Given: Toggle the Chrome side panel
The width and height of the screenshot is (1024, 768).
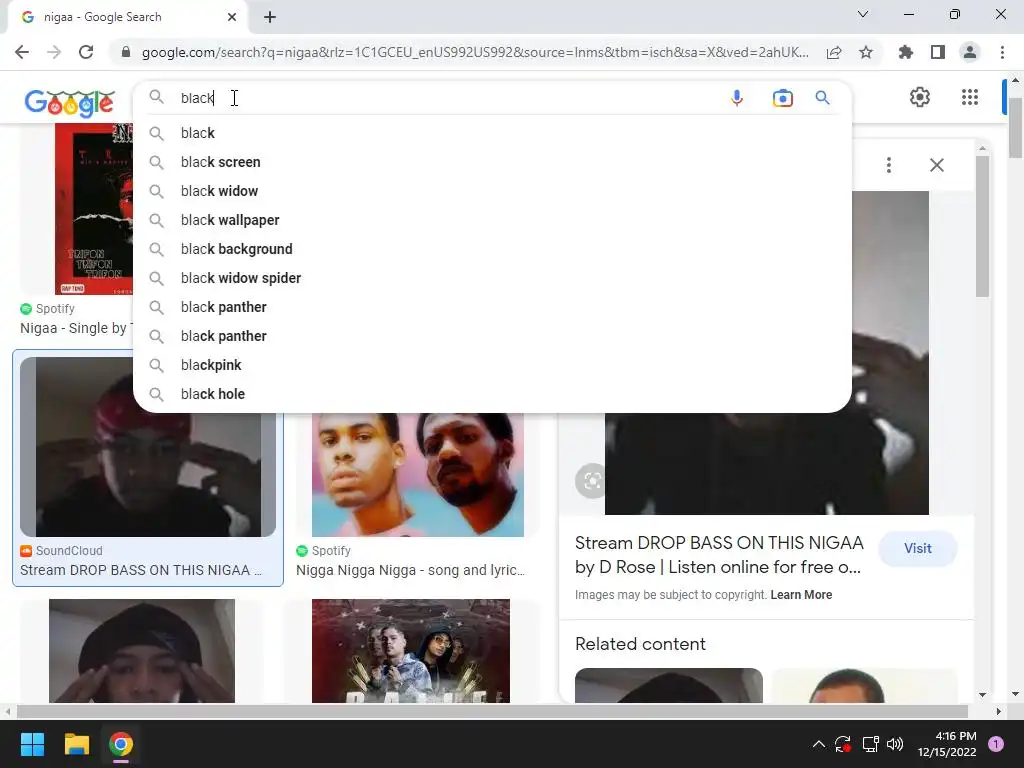Looking at the screenshot, I should coord(938,52).
